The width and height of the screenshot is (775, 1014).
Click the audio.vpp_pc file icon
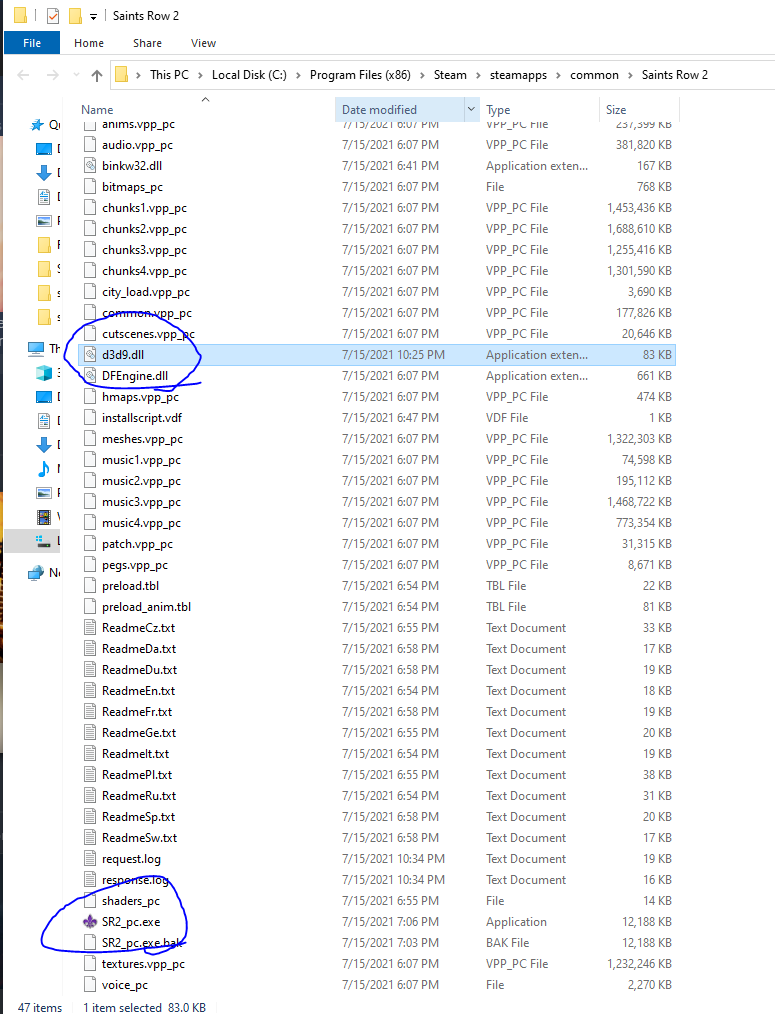point(91,145)
